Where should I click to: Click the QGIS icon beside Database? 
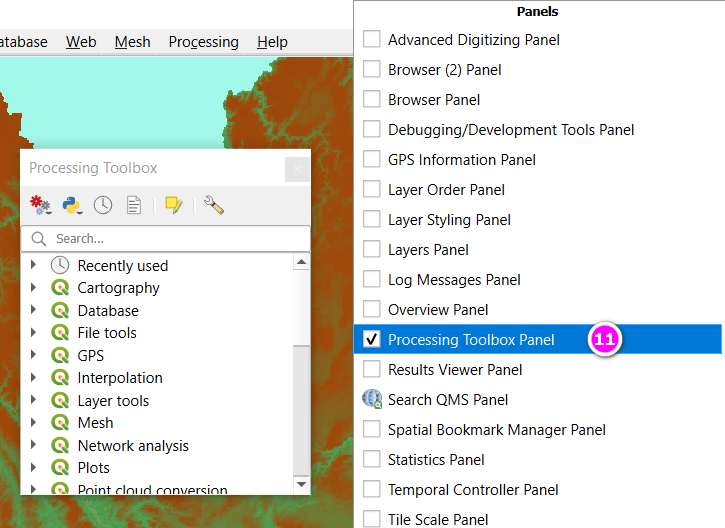[60, 310]
